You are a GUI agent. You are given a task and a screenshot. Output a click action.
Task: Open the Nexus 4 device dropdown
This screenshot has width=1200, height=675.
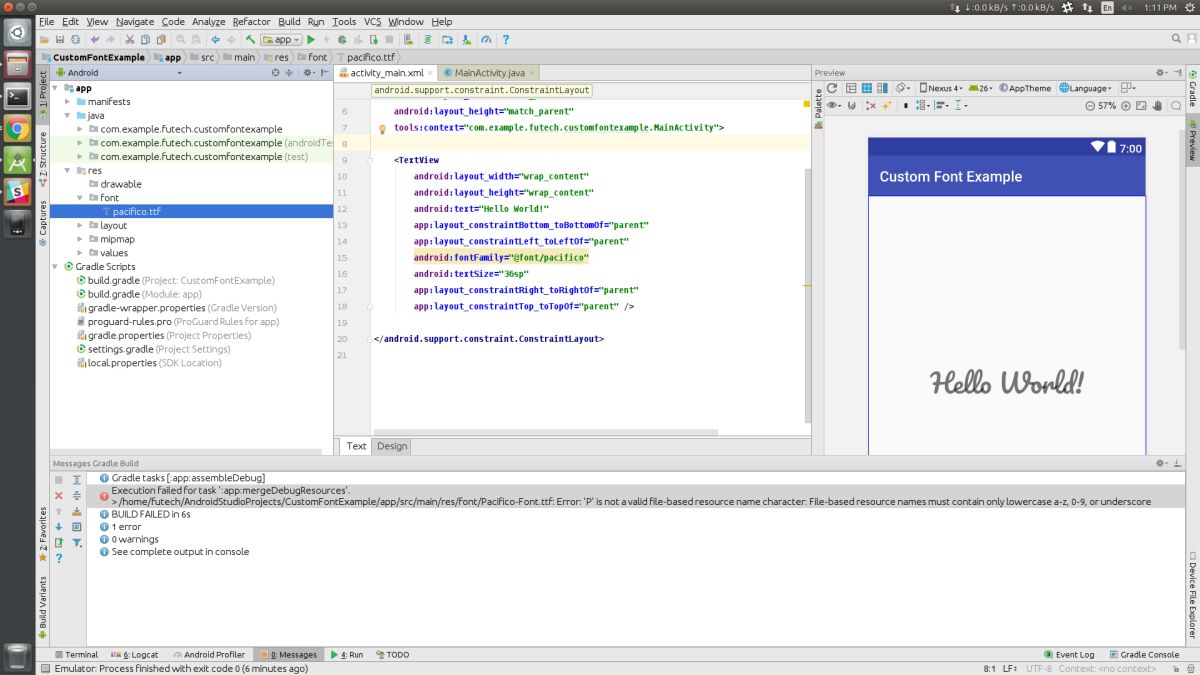point(941,88)
